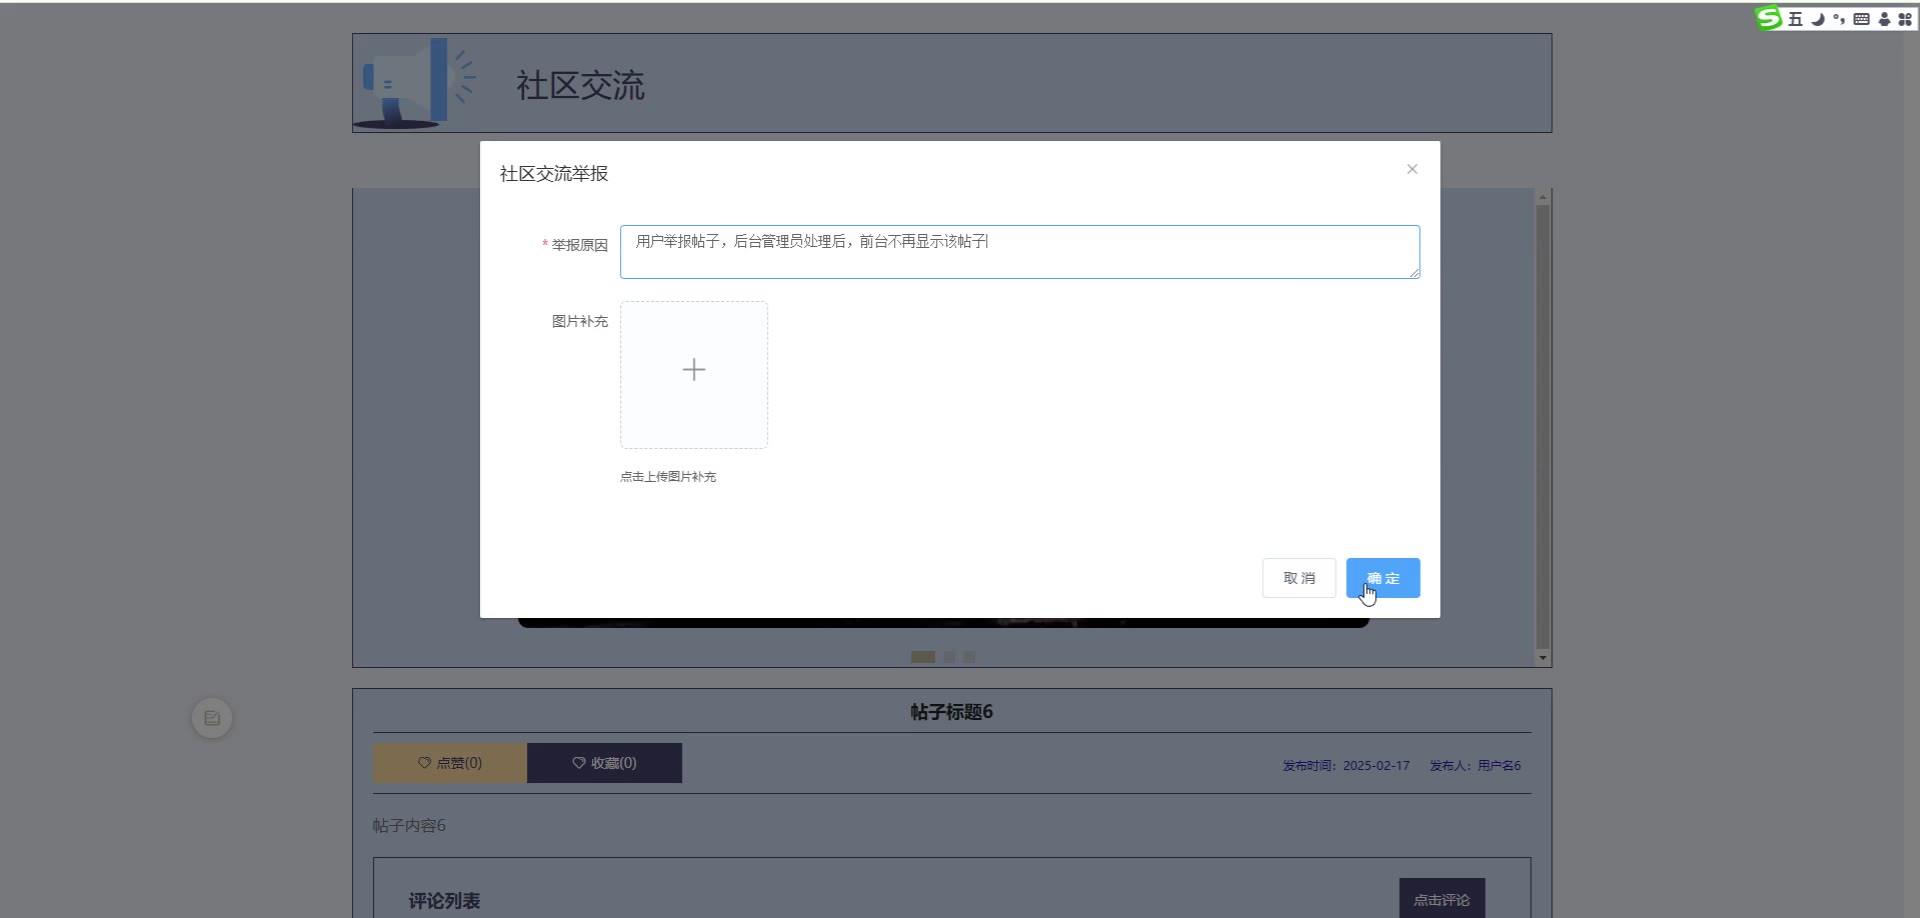The width and height of the screenshot is (1920, 918).
Task: Select the third carousel indicator dot
Action: click(969, 657)
